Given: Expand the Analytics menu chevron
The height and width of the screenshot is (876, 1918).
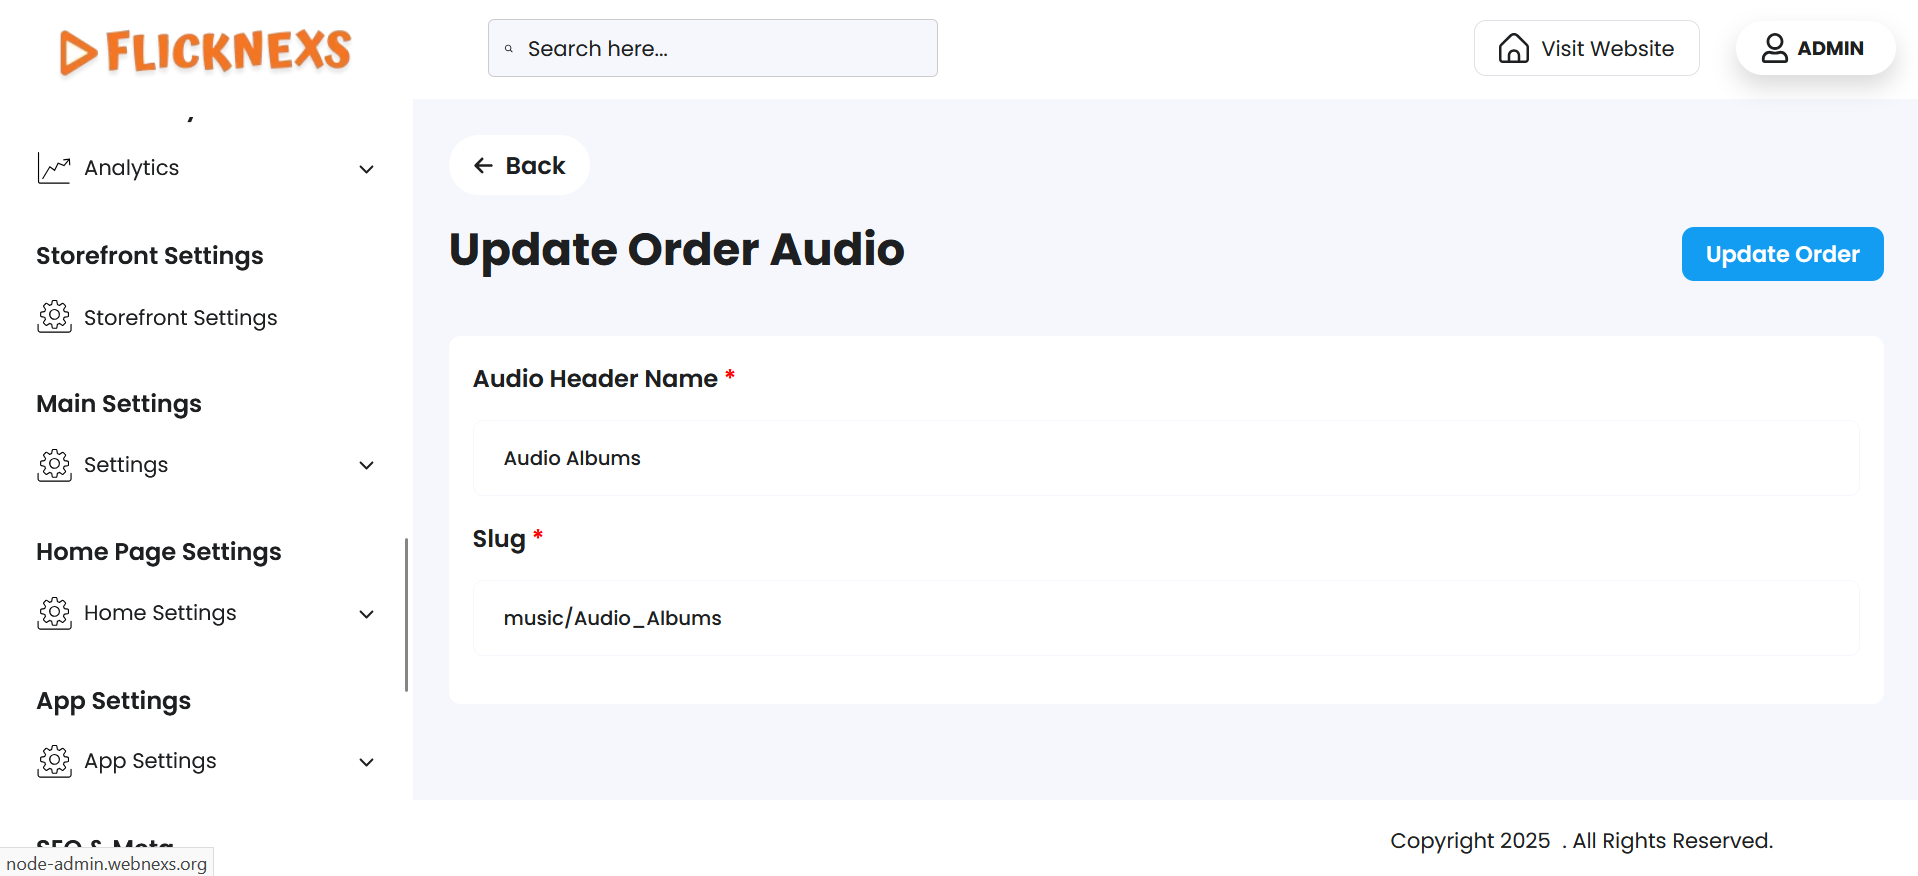Looking at the screenshot, I should (366, 169).
